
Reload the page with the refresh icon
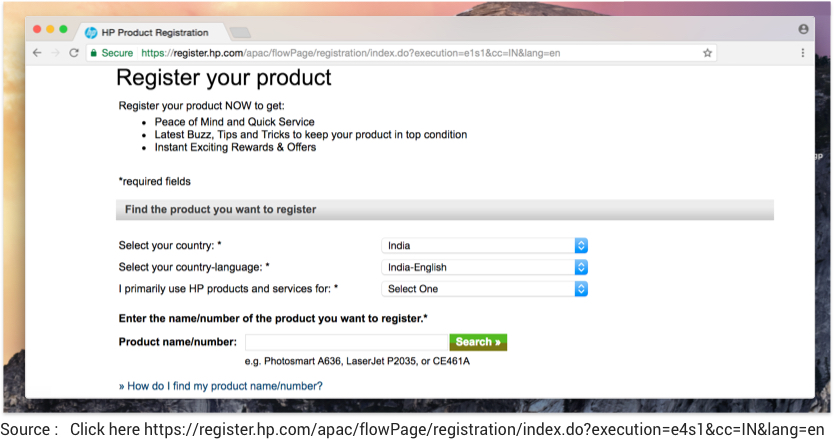tap(74, 53)
